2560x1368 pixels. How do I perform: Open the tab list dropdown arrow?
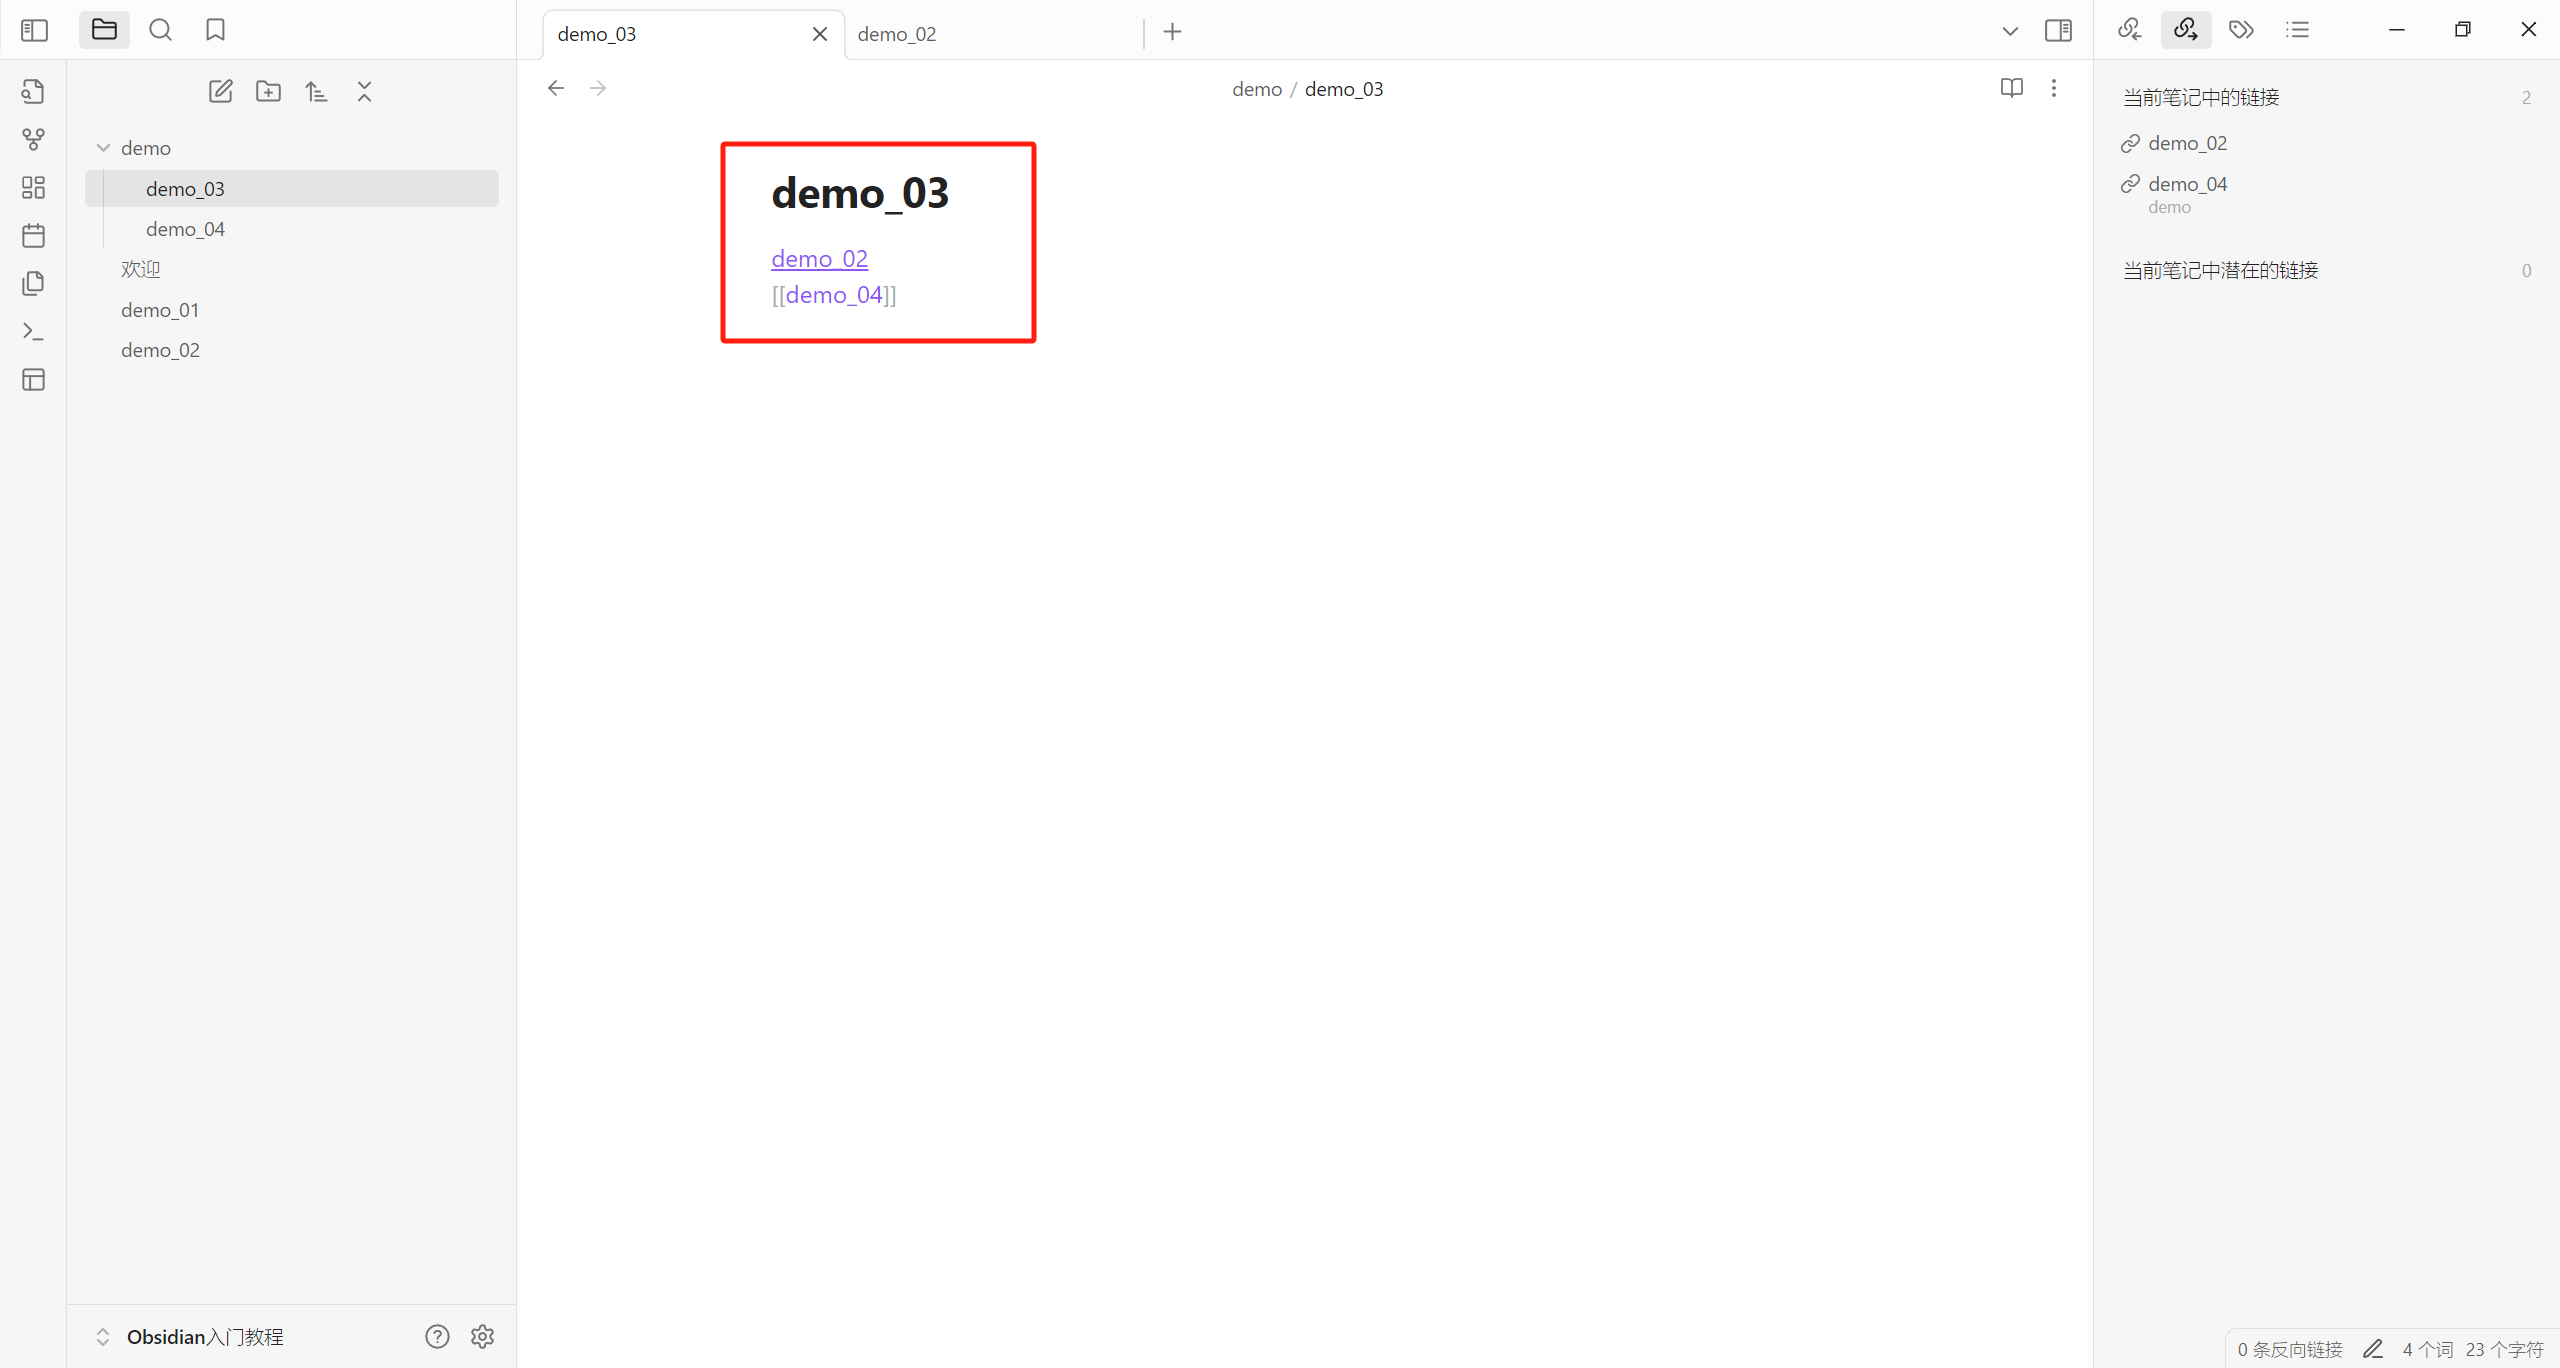(2009, 31)
